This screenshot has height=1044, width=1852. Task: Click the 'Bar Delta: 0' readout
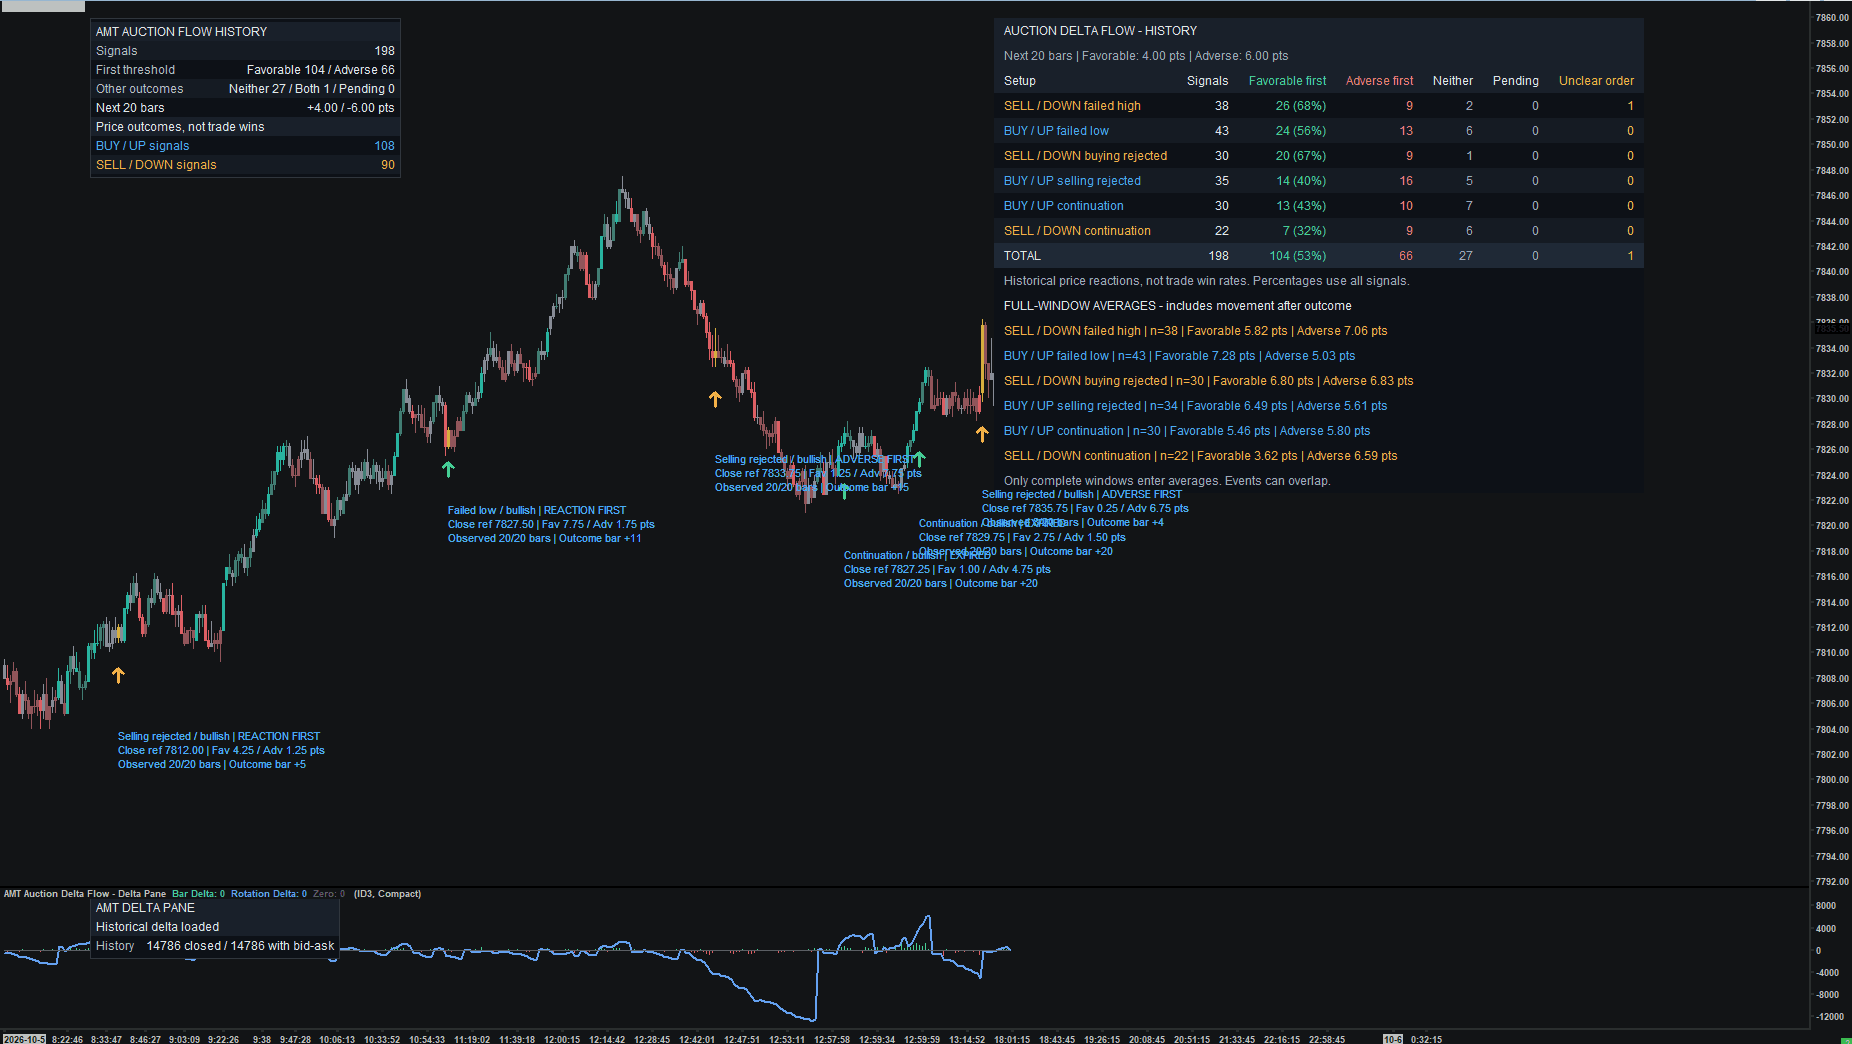pyautogui.click(x=198, y=894)
